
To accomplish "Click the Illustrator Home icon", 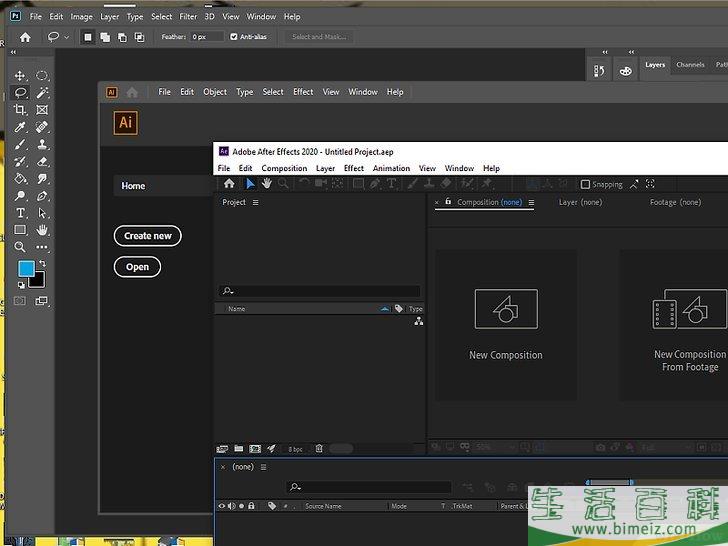I will point(132,92).
